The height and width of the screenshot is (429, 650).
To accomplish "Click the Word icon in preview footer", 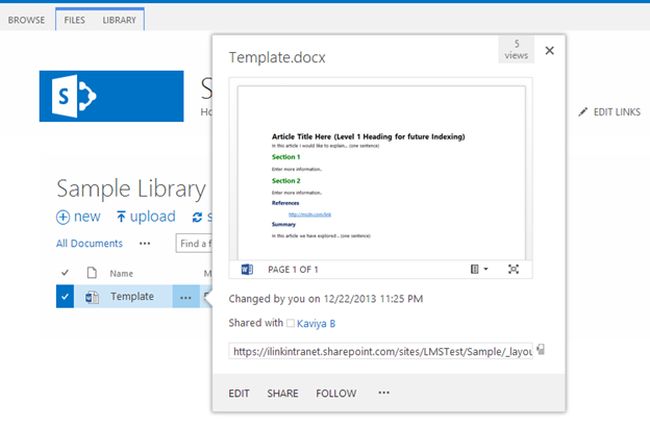I will tap(248, 269).
